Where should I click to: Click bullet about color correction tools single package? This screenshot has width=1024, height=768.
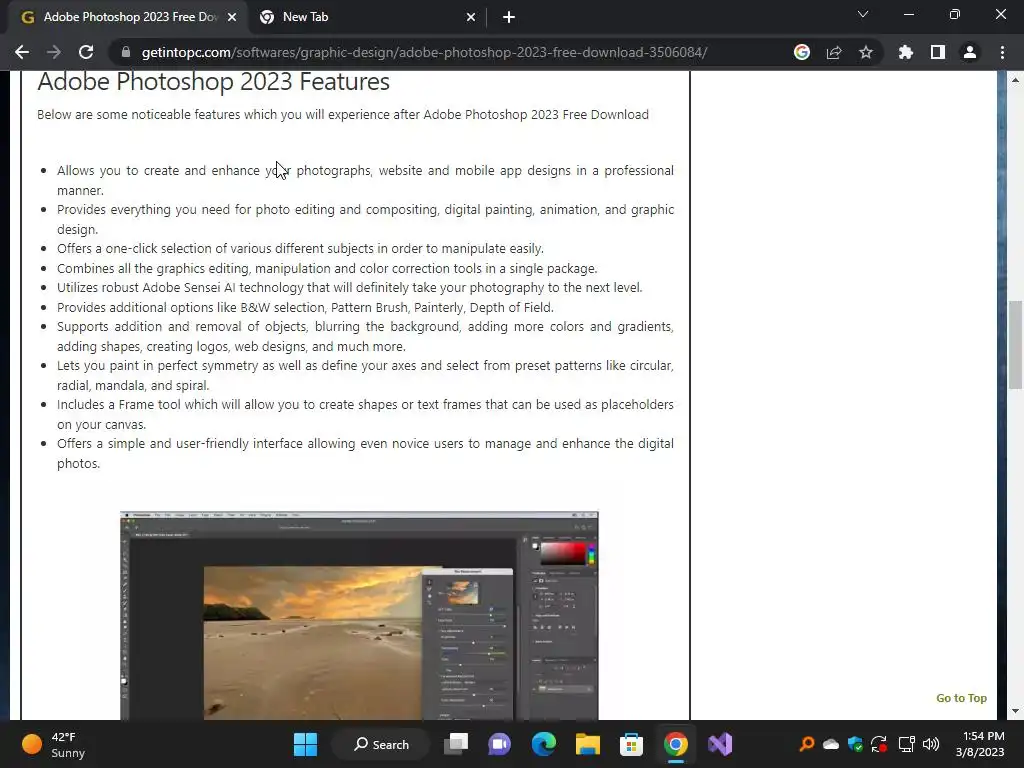[x=327, y=268]
